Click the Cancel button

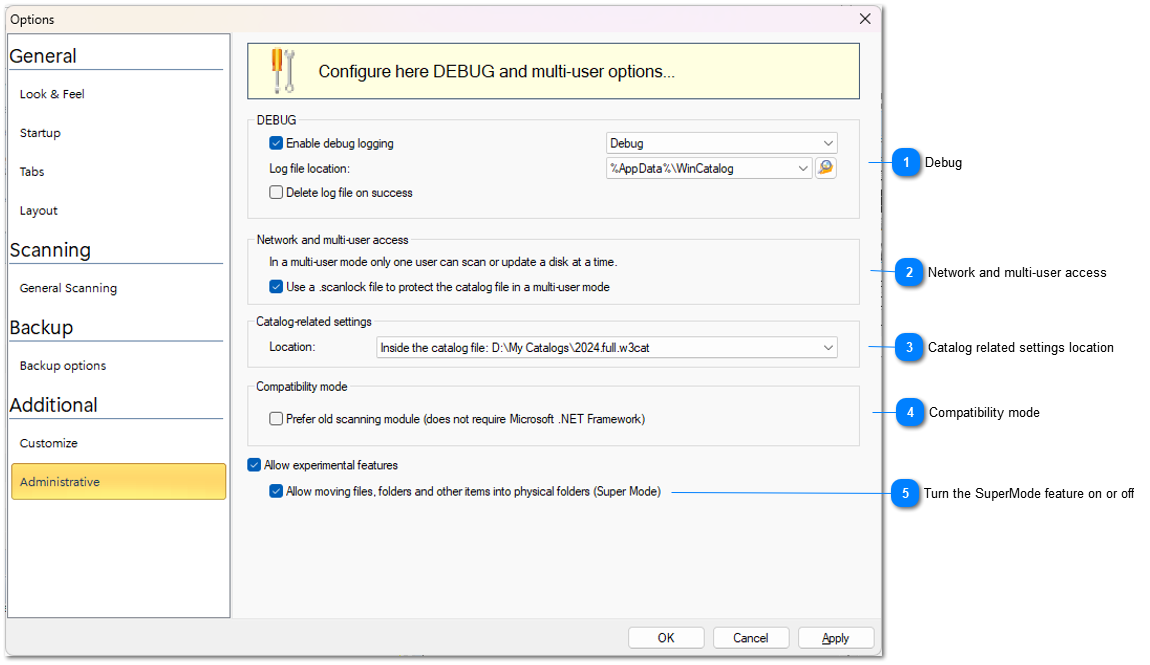click(750, 638)
